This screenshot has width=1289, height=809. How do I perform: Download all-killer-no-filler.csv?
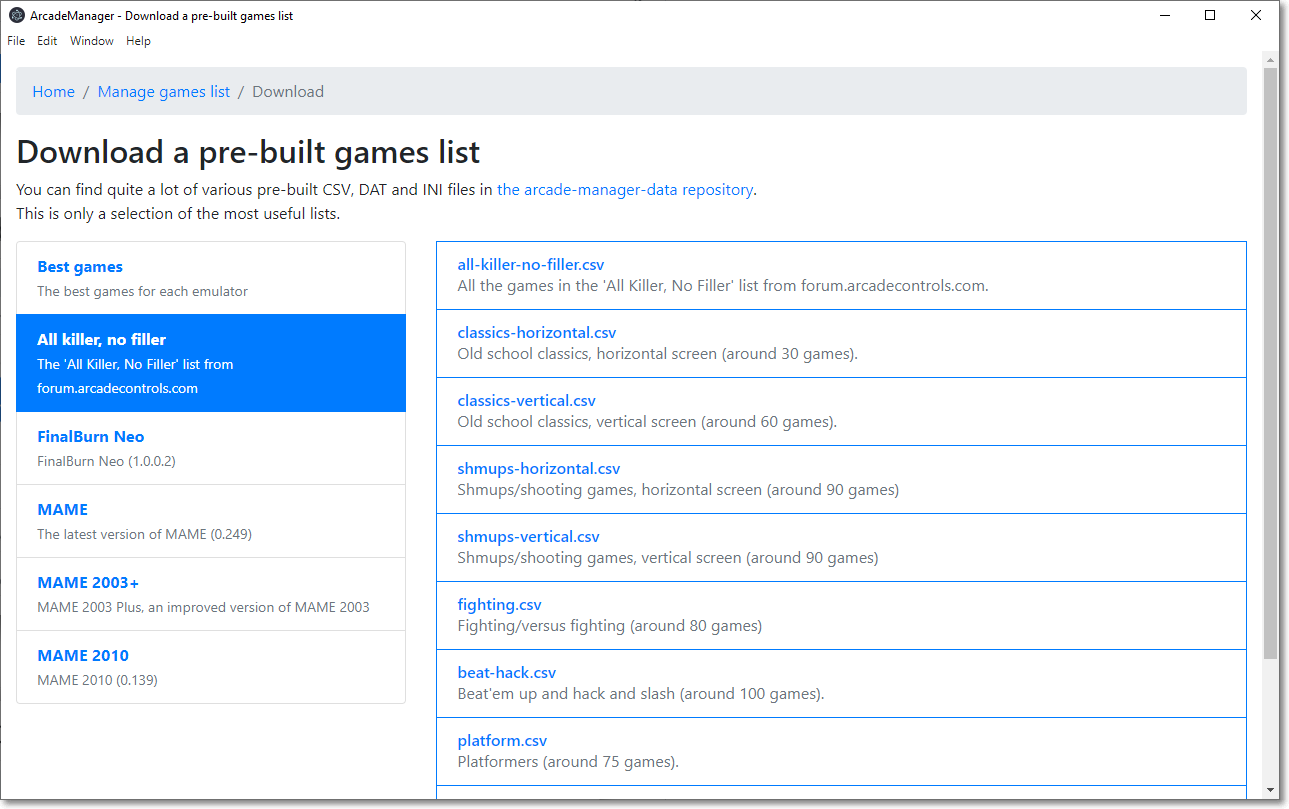point(531,265)
